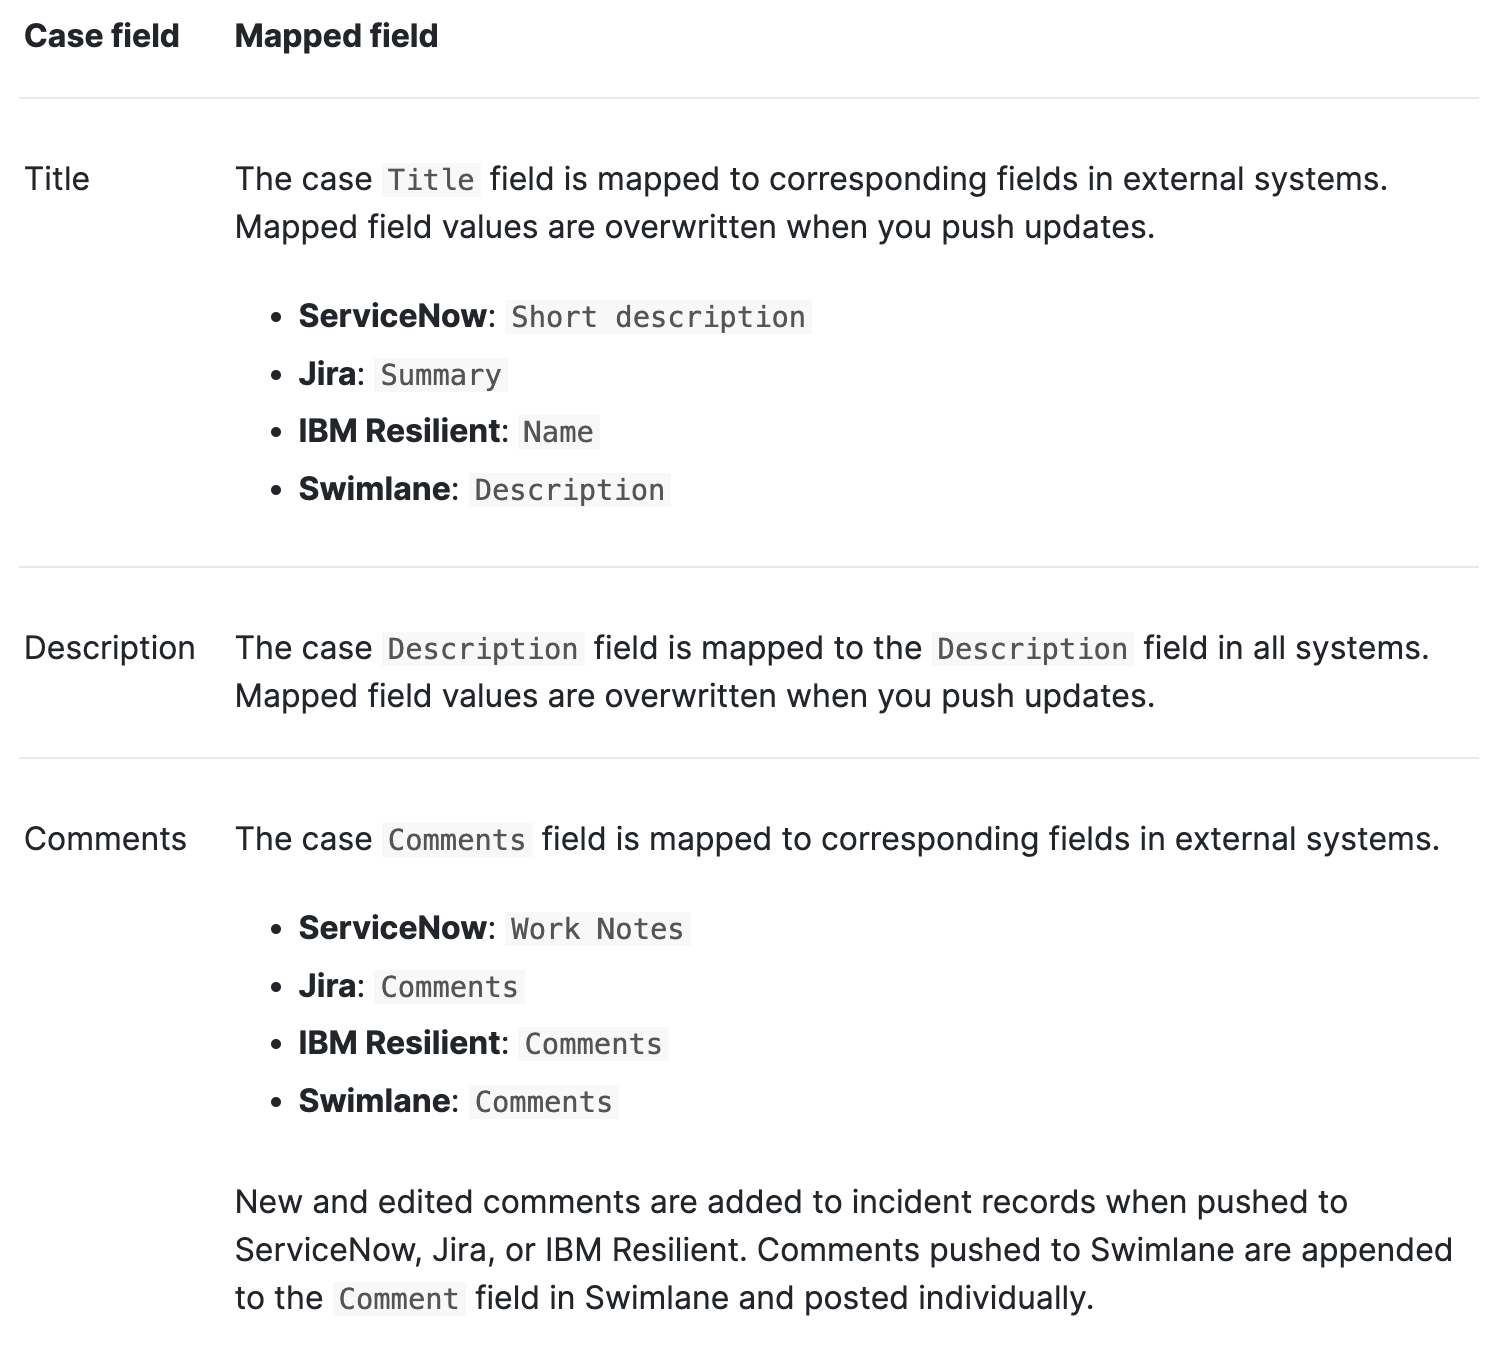Click Jira's "Comments" code text

(449, 987)
